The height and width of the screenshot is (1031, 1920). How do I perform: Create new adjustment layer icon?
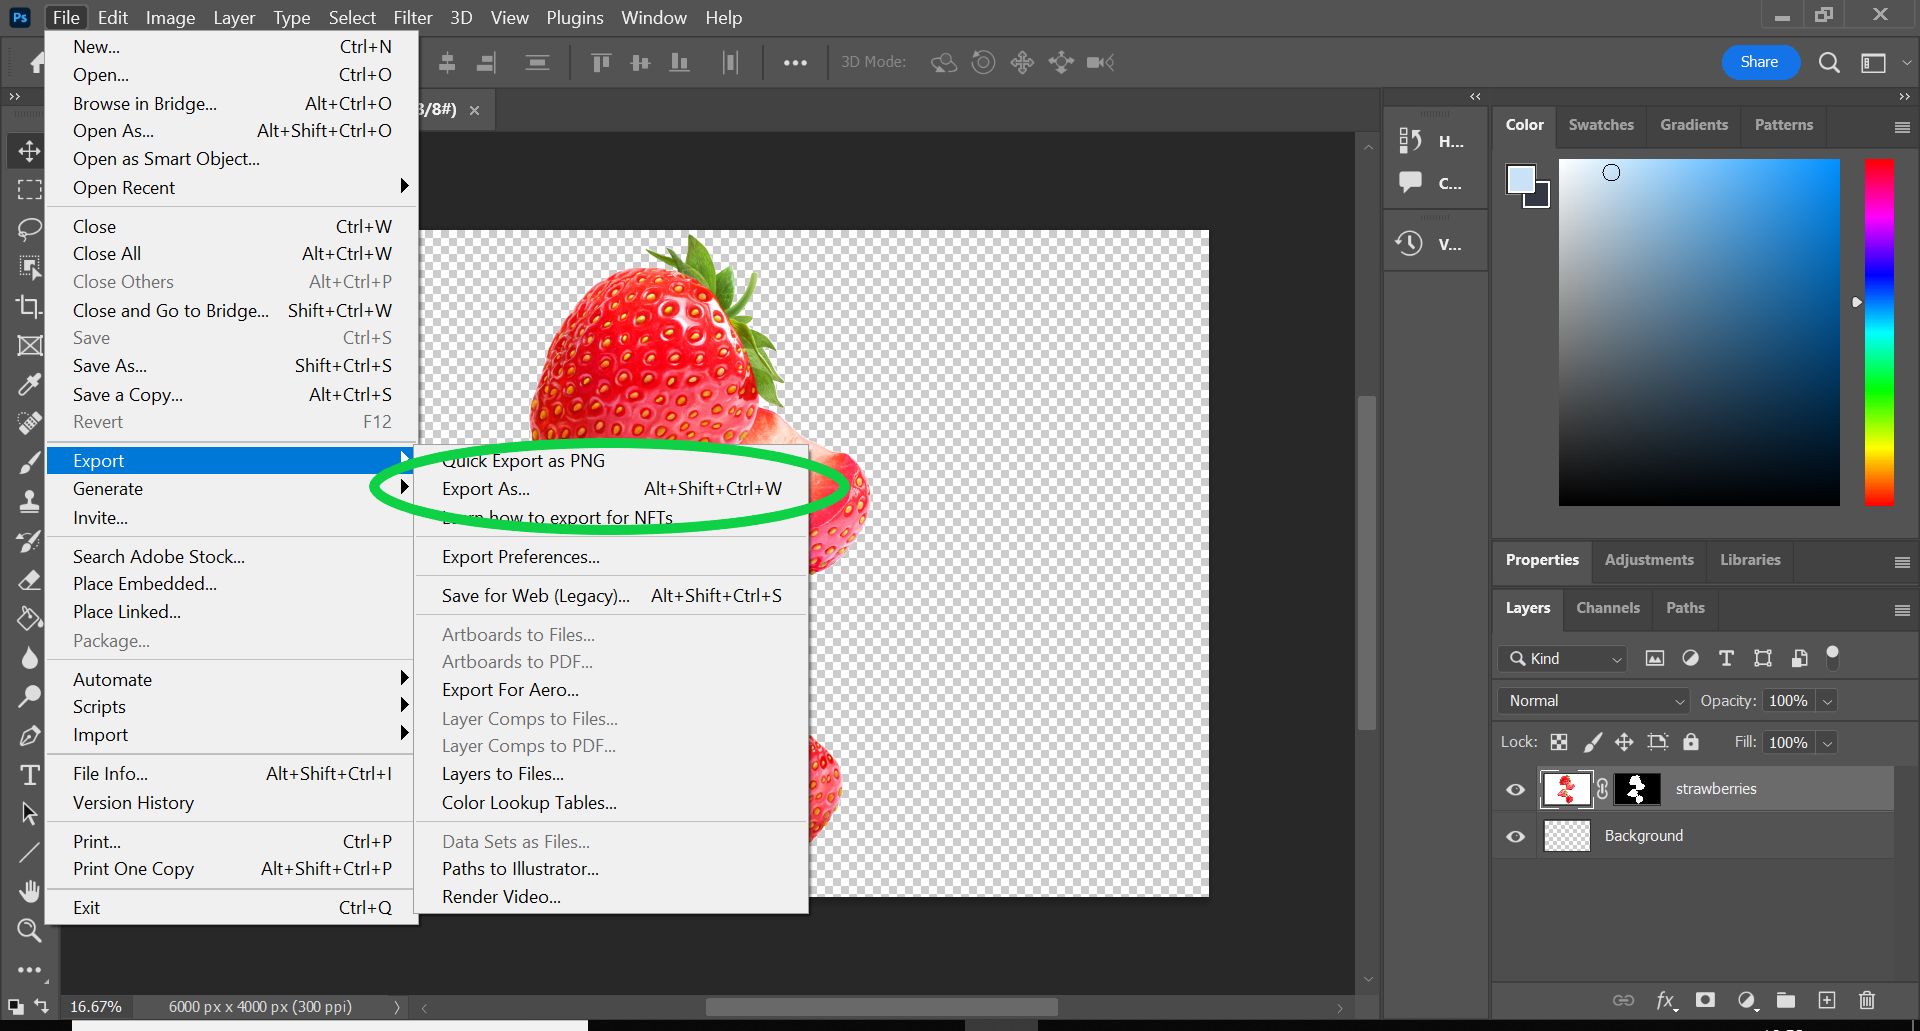[x=1746, y=1000]
